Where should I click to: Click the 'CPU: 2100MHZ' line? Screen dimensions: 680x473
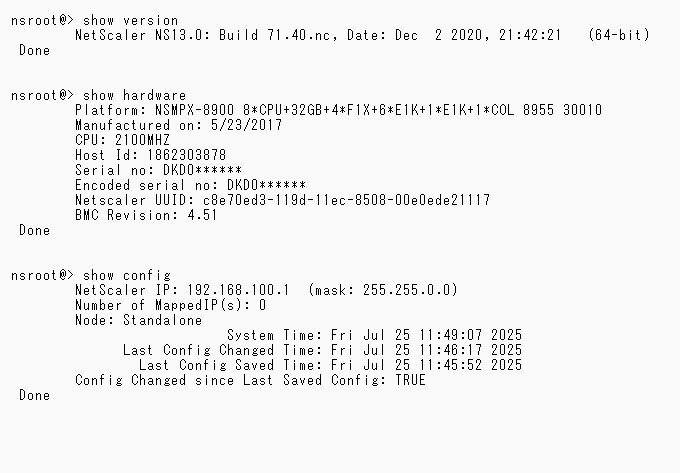[x=123, y=140]
